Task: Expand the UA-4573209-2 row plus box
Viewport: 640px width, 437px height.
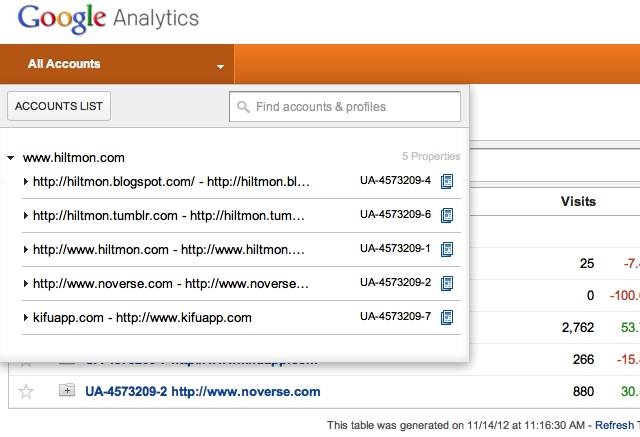Action: (x=67, y=391)
